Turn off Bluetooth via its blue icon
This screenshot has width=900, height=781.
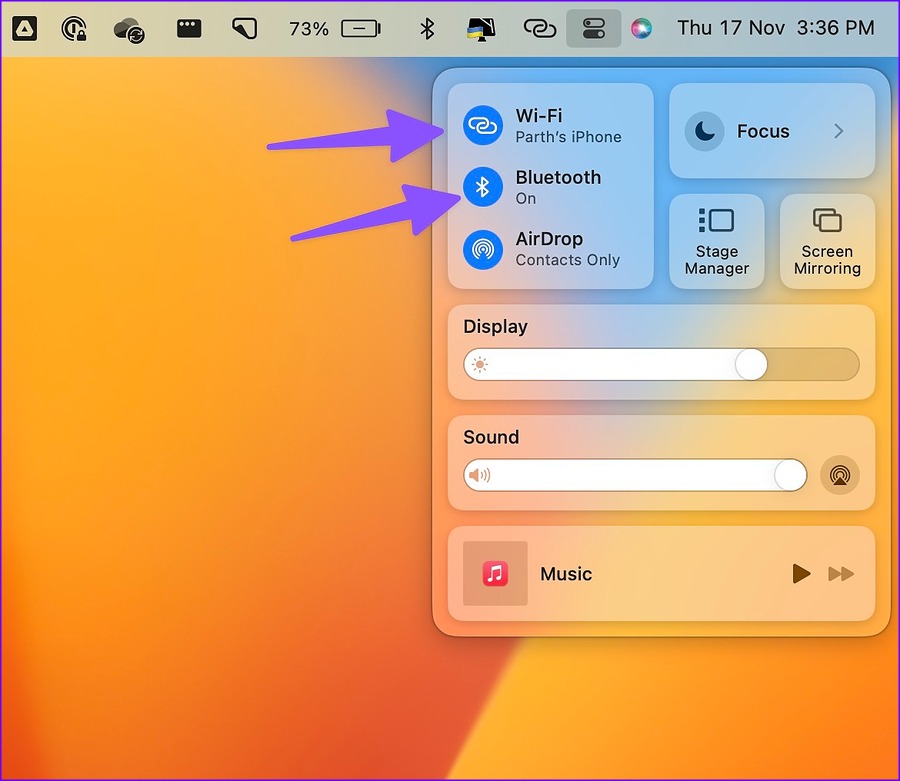tap(483, 187)
